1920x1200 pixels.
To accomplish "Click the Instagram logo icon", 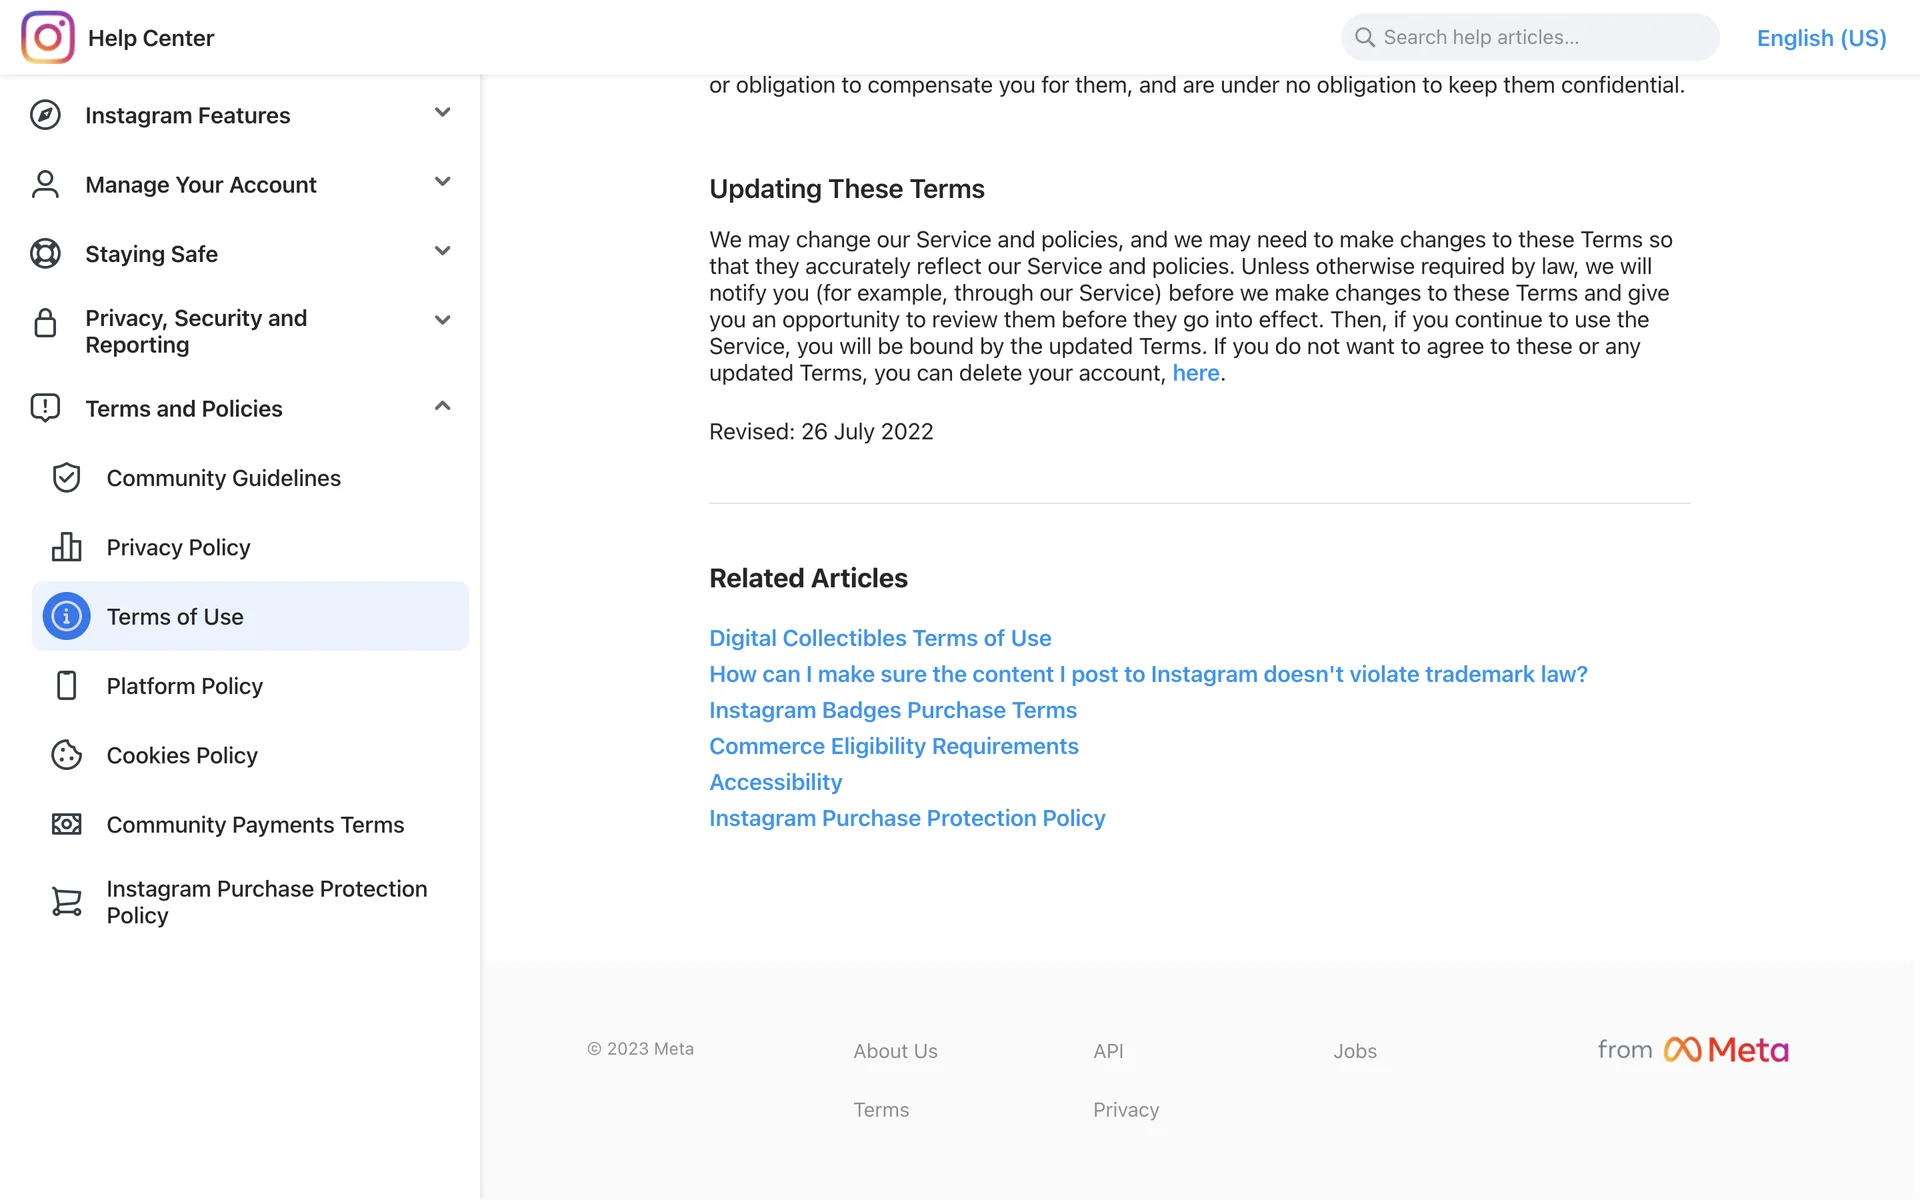I will [47, 37].
